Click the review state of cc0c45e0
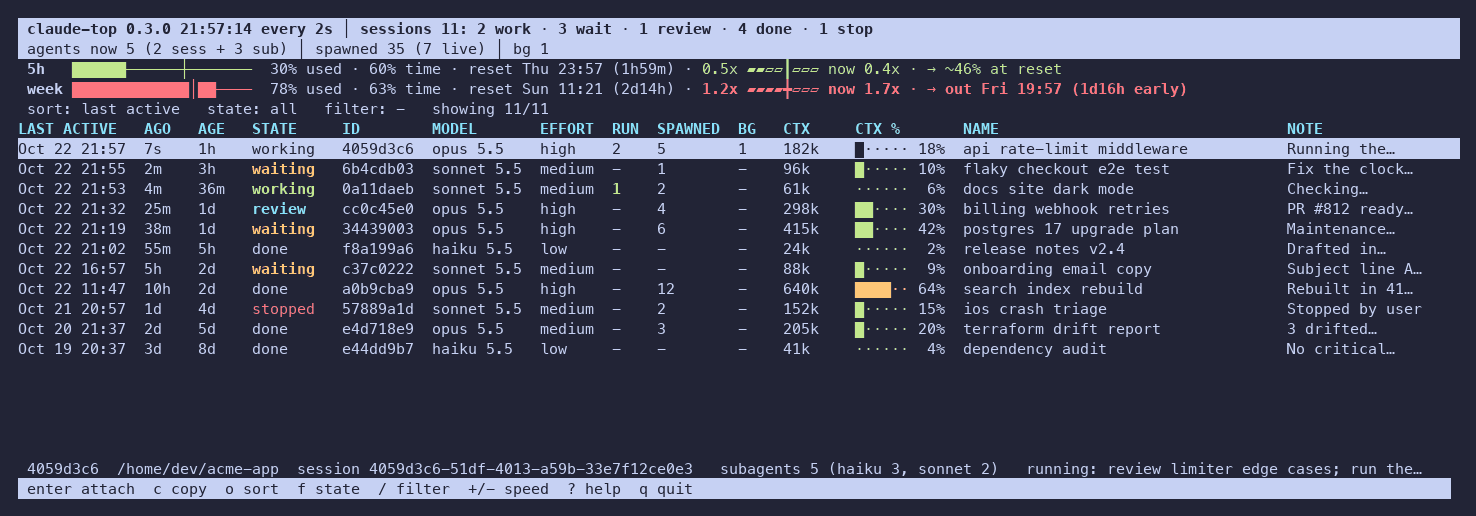Viewport: 1476px width, 516px height. [279, 209]
